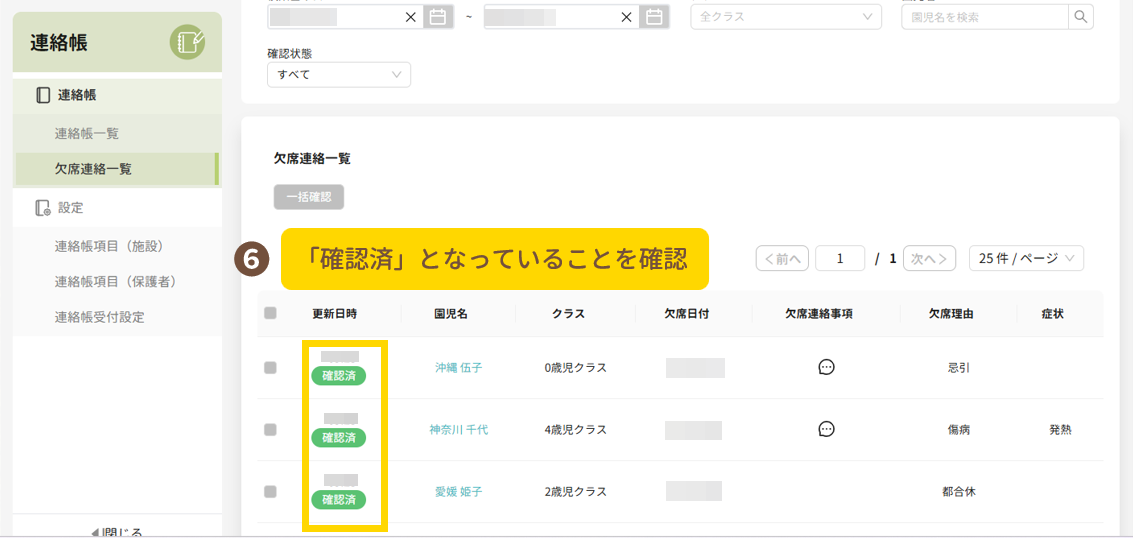
Task: Clear the start date field
Action: [x=411, y=17]
